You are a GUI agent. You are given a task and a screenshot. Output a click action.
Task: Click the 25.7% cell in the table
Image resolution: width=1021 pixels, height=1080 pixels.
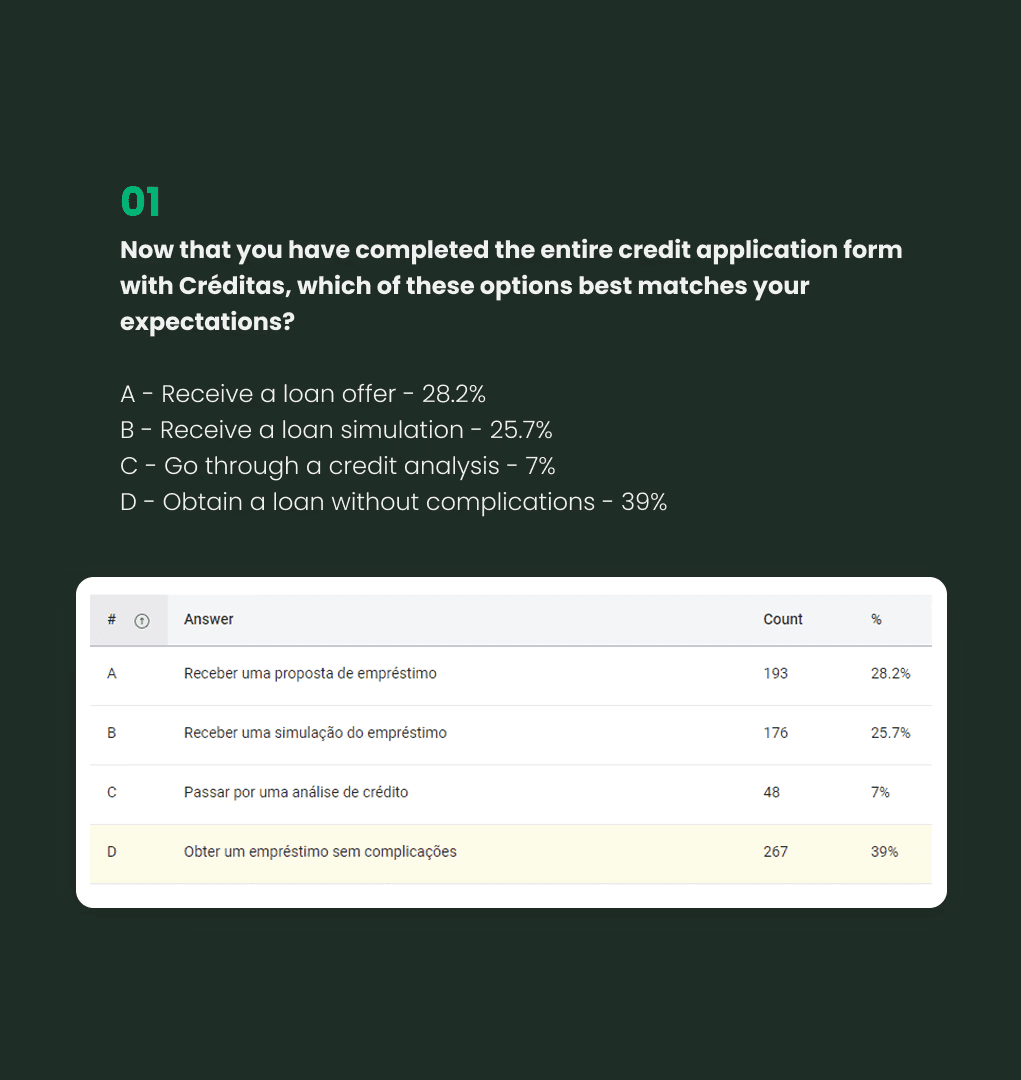tap(890, 733)
